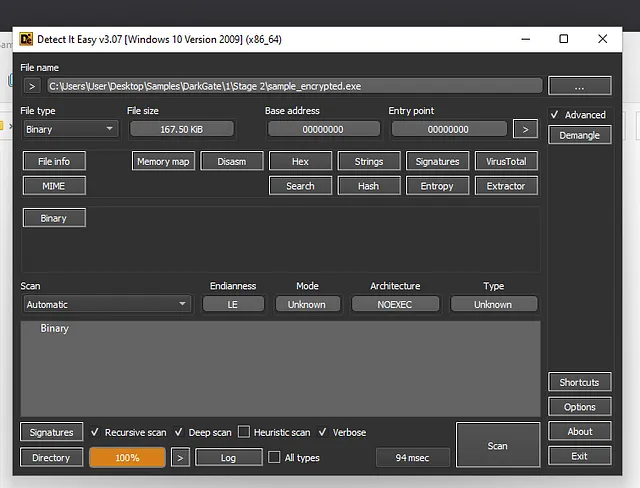Open the Log

point(229,457)
